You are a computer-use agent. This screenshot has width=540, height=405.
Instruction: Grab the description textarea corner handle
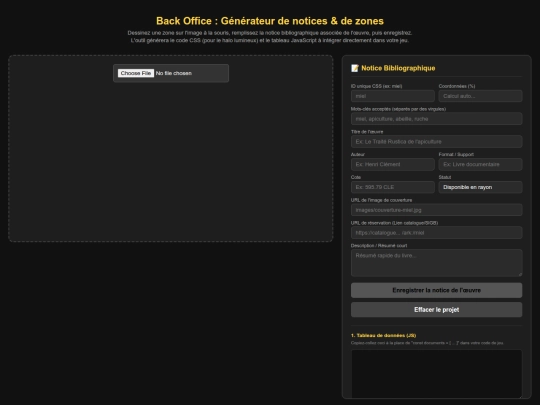click(x=520, y=274)
